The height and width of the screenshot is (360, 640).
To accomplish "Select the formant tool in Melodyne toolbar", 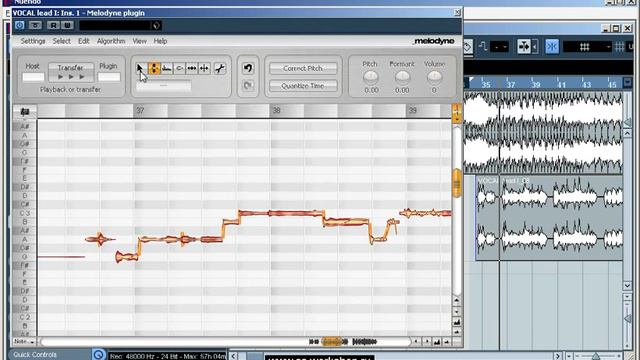I will coord(167,69).
